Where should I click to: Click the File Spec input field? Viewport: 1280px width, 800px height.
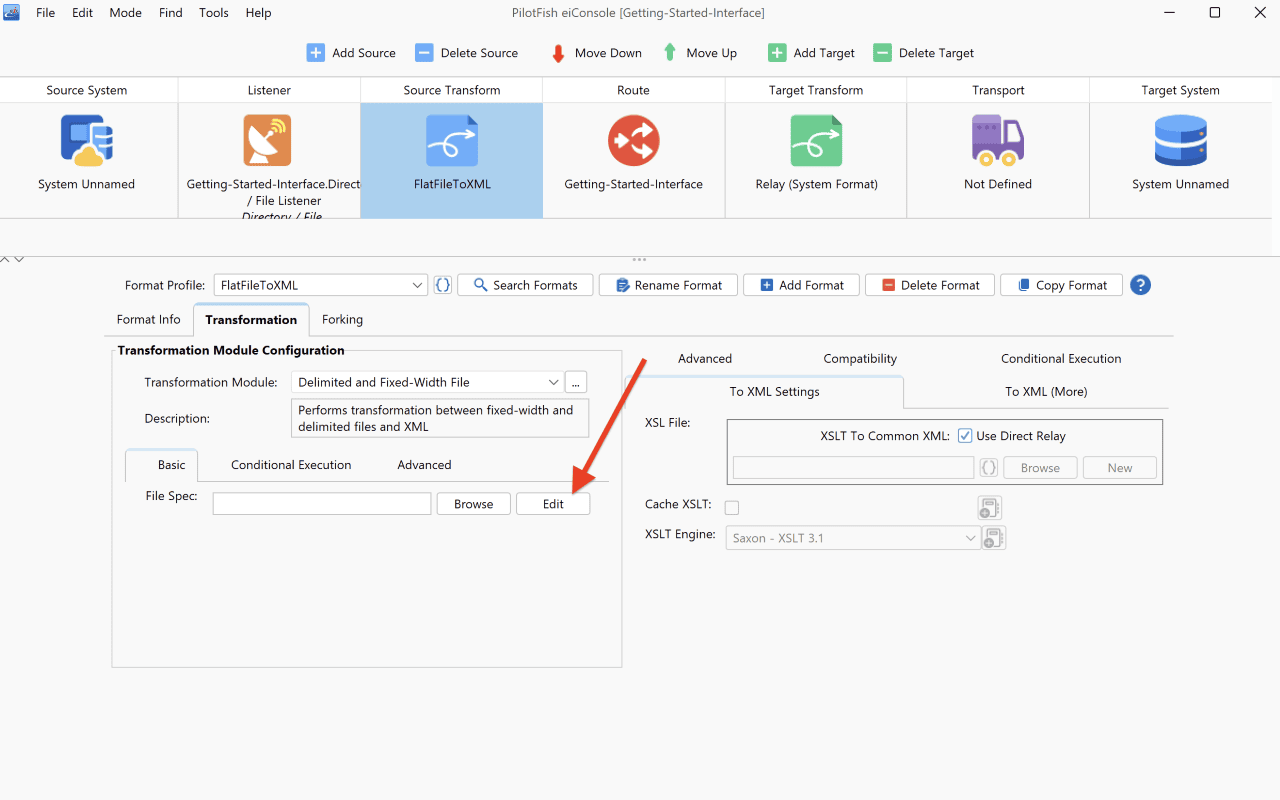322,504
